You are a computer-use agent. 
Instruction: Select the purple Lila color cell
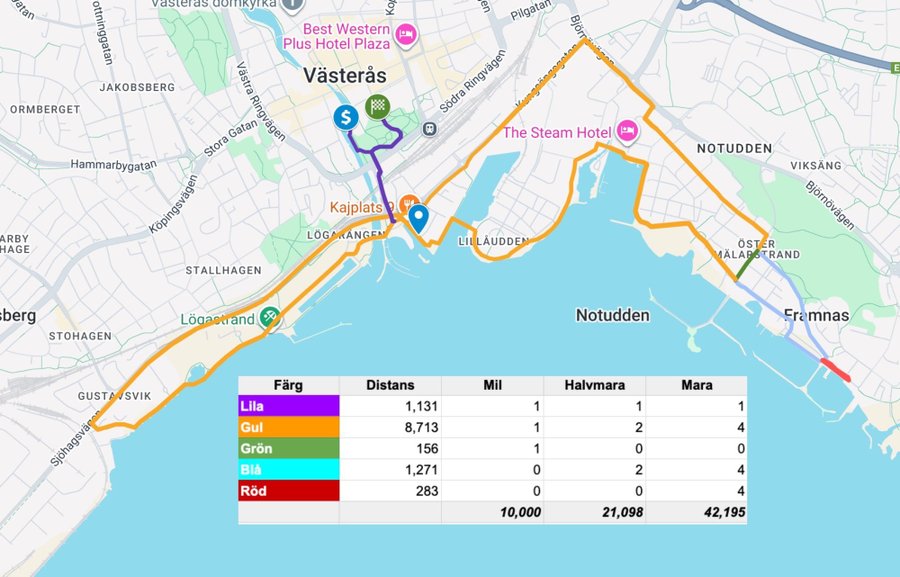[x=288, y=406]
